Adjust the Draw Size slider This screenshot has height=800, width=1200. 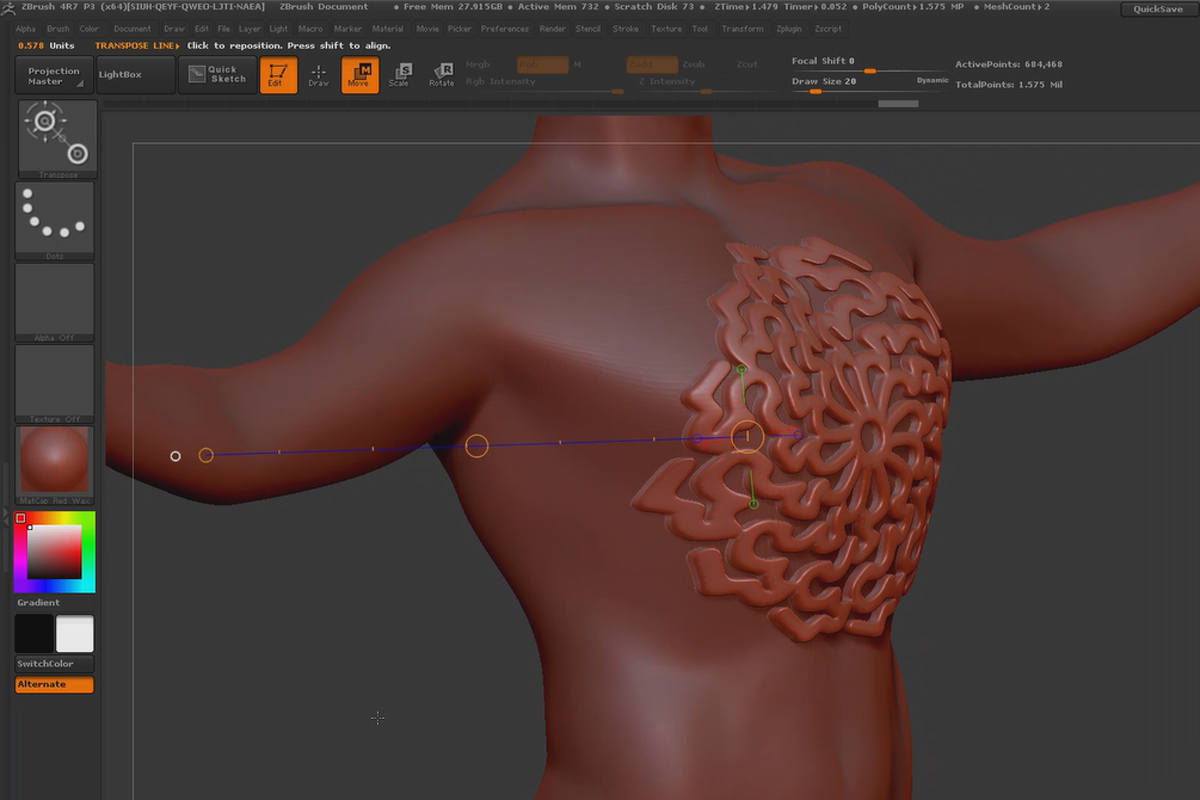coord(870,84)
